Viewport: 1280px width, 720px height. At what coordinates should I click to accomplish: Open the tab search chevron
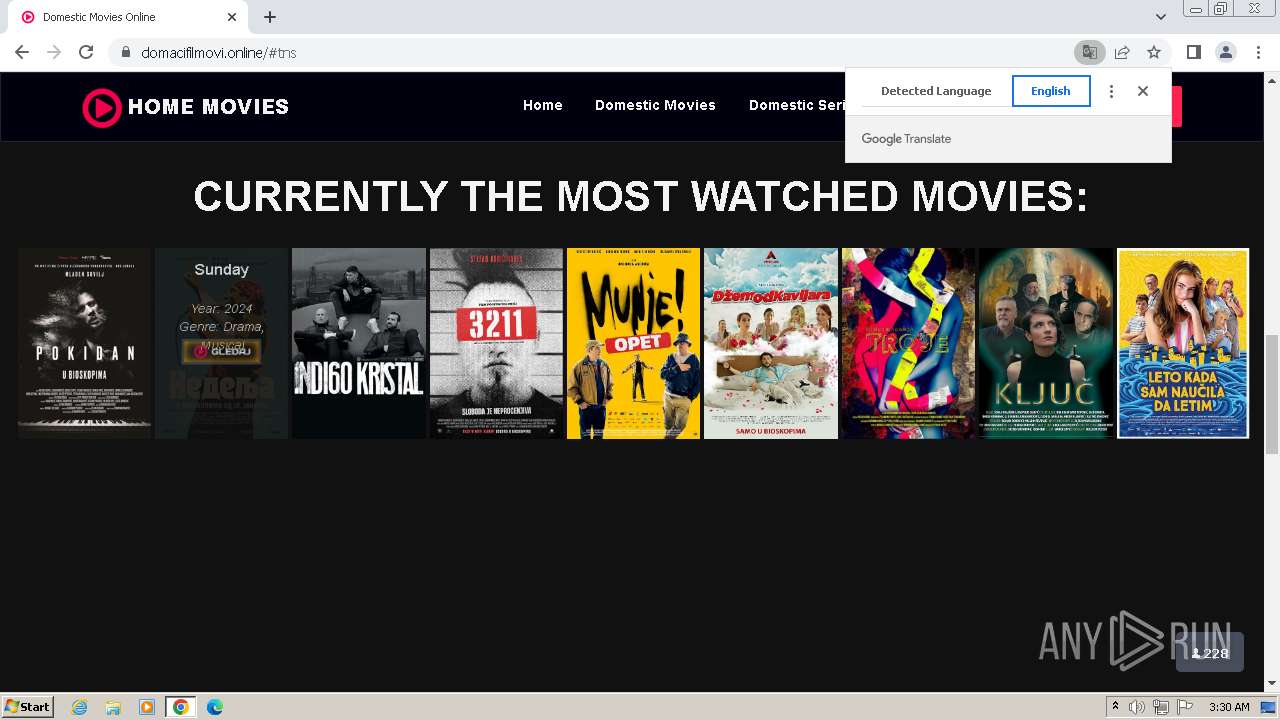click(x=1160, y=17)
